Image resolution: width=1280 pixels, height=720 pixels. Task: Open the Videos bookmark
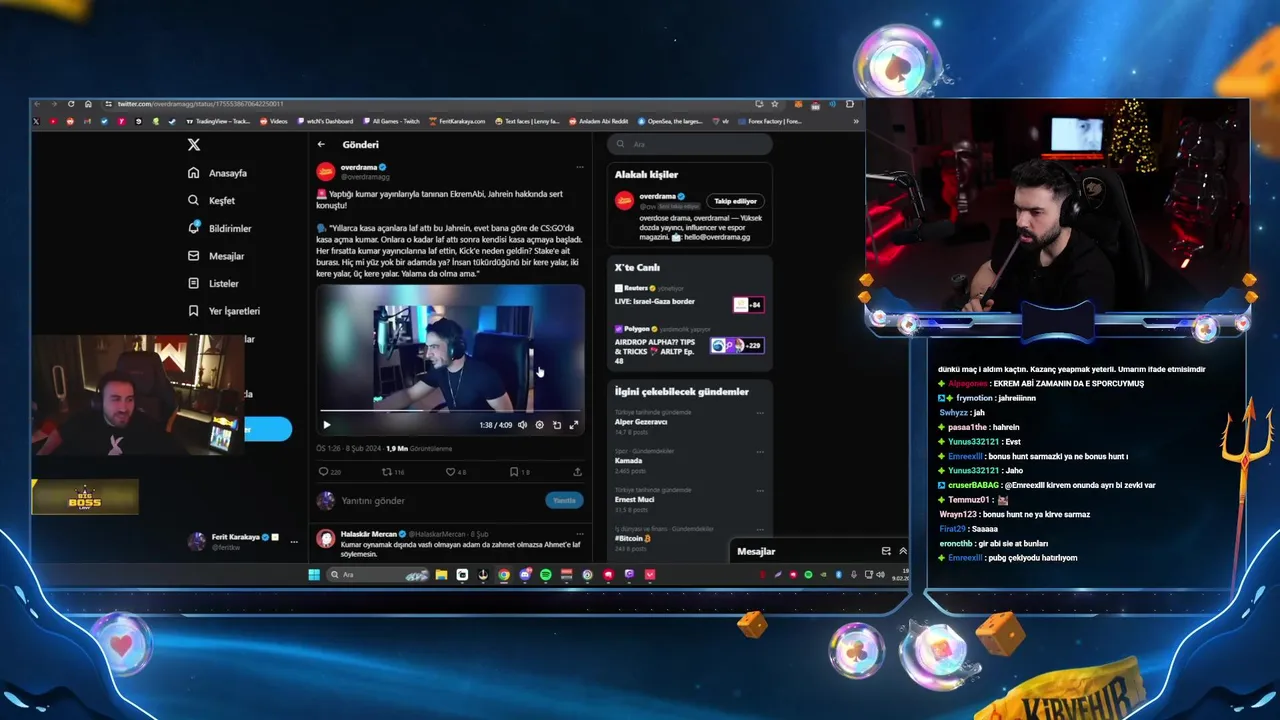point(274,121)
